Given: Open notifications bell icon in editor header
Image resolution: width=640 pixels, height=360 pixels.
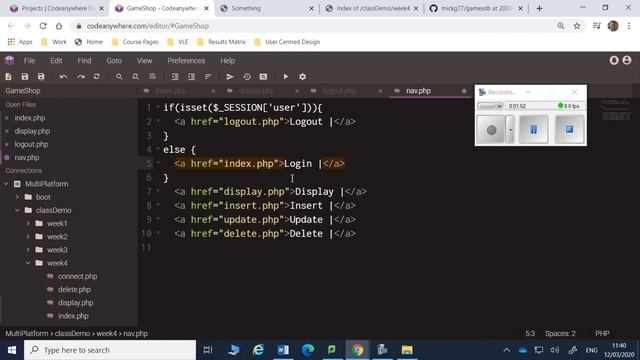Looking at the screenshot, I should [614, 60].
